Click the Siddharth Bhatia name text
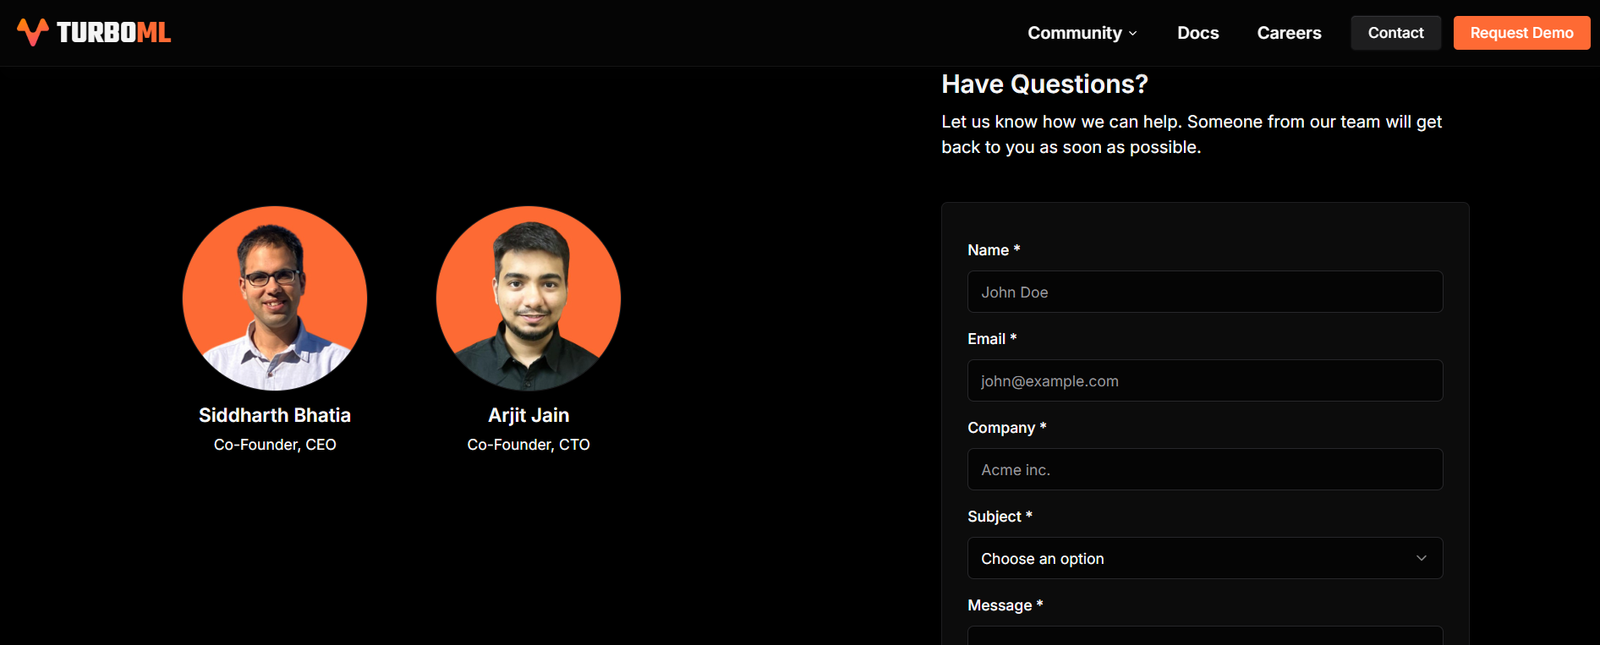The height and width of the screenshot is (645, 1600). coord(275,415)
